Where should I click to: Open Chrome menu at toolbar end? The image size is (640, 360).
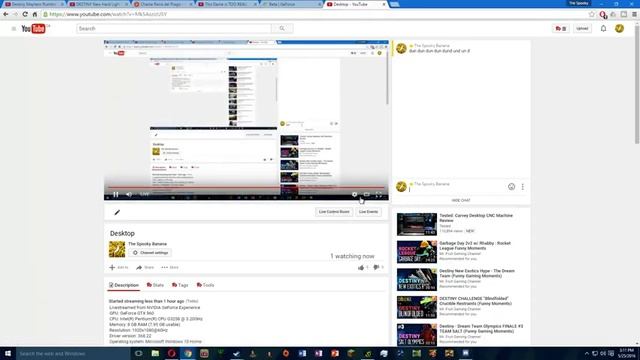(634, 14)
